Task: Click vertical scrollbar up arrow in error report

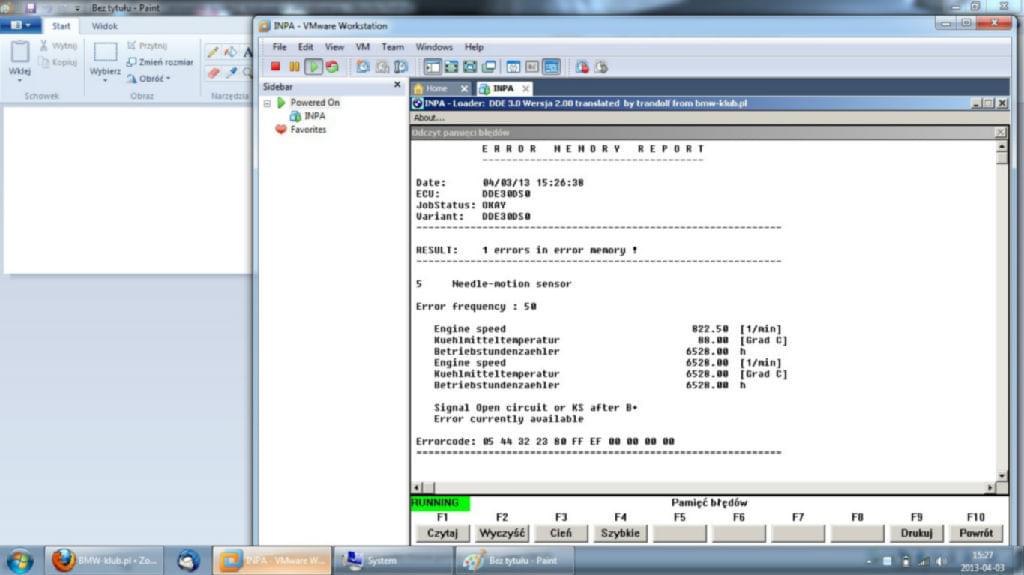Action: pos(1002,148)
